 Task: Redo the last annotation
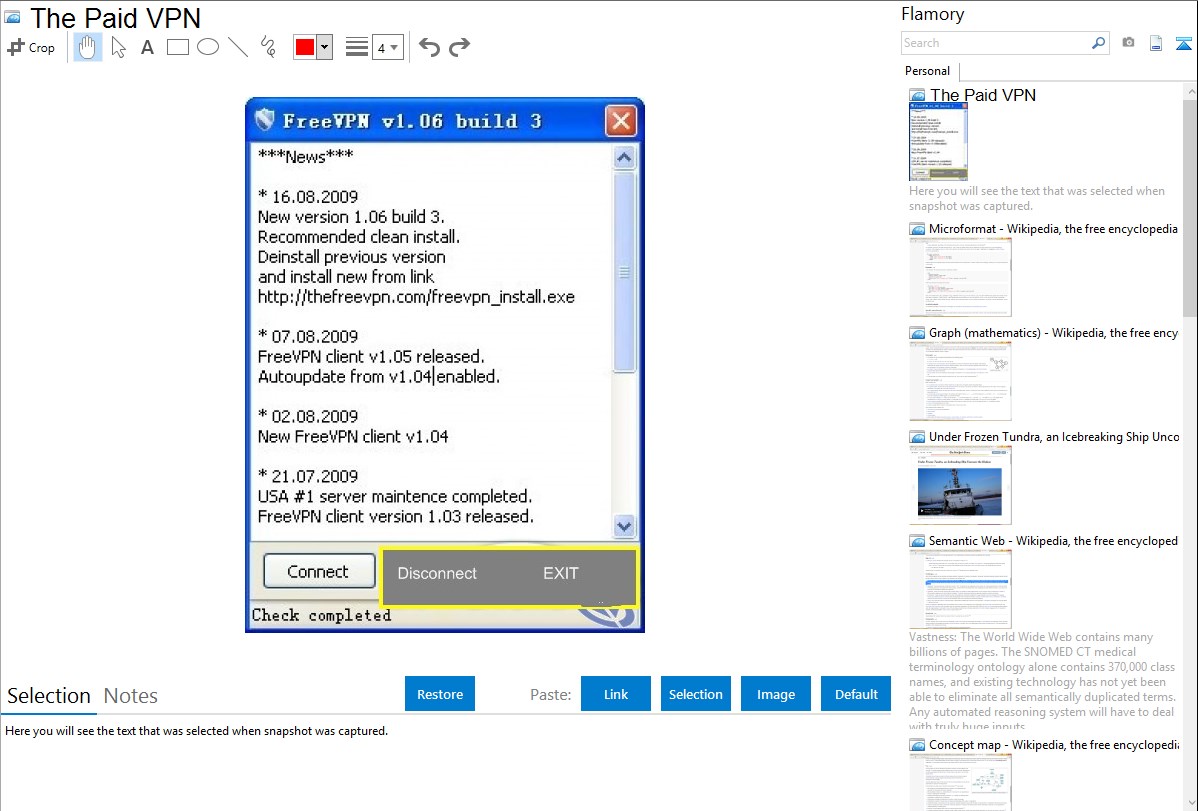[459, 47]
